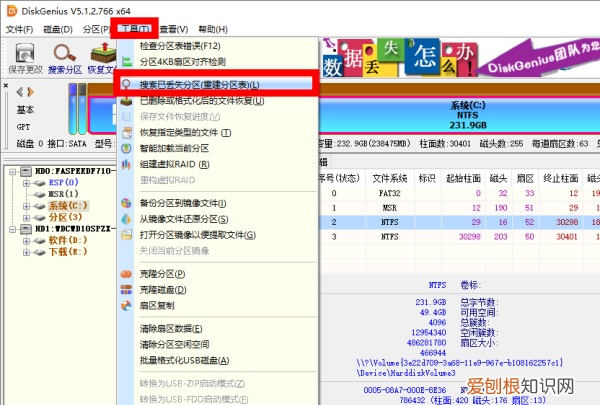Click the icon for 智能加载当前分区
This screenshot has height=405, width=600.
pos(126,148)
